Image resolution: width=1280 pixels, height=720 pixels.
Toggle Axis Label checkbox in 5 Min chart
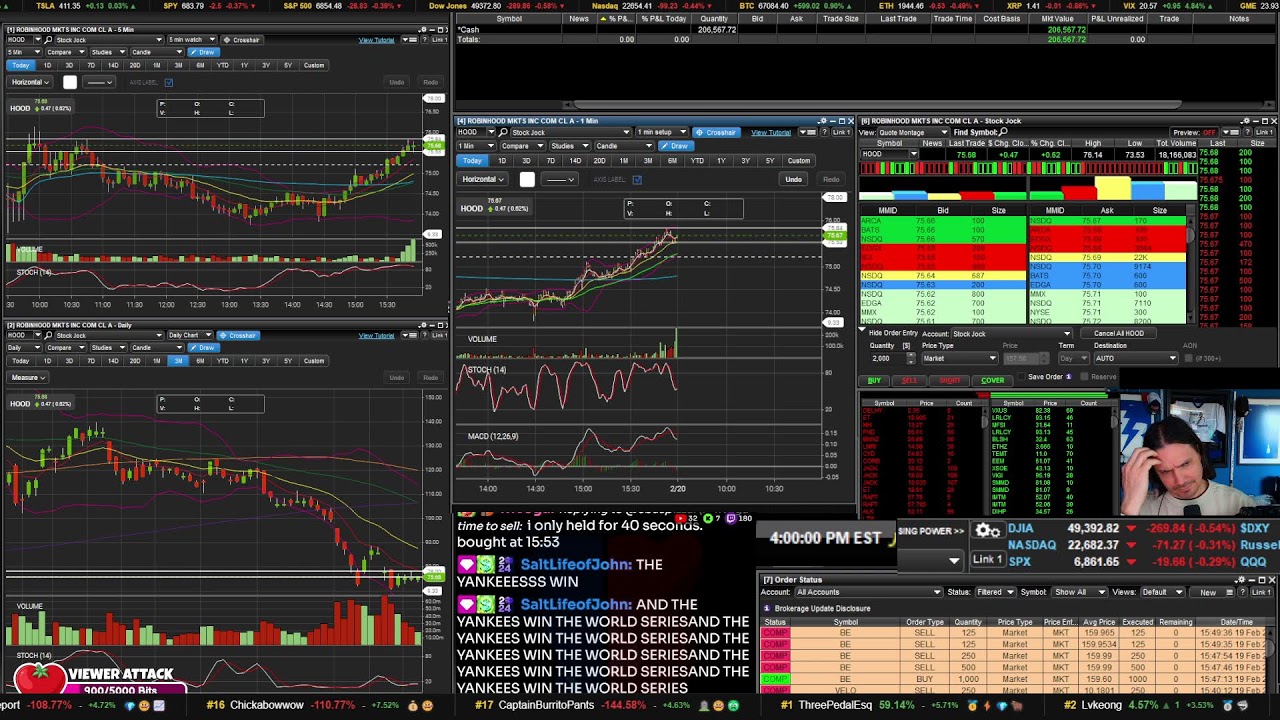click(x=169, y=82)
